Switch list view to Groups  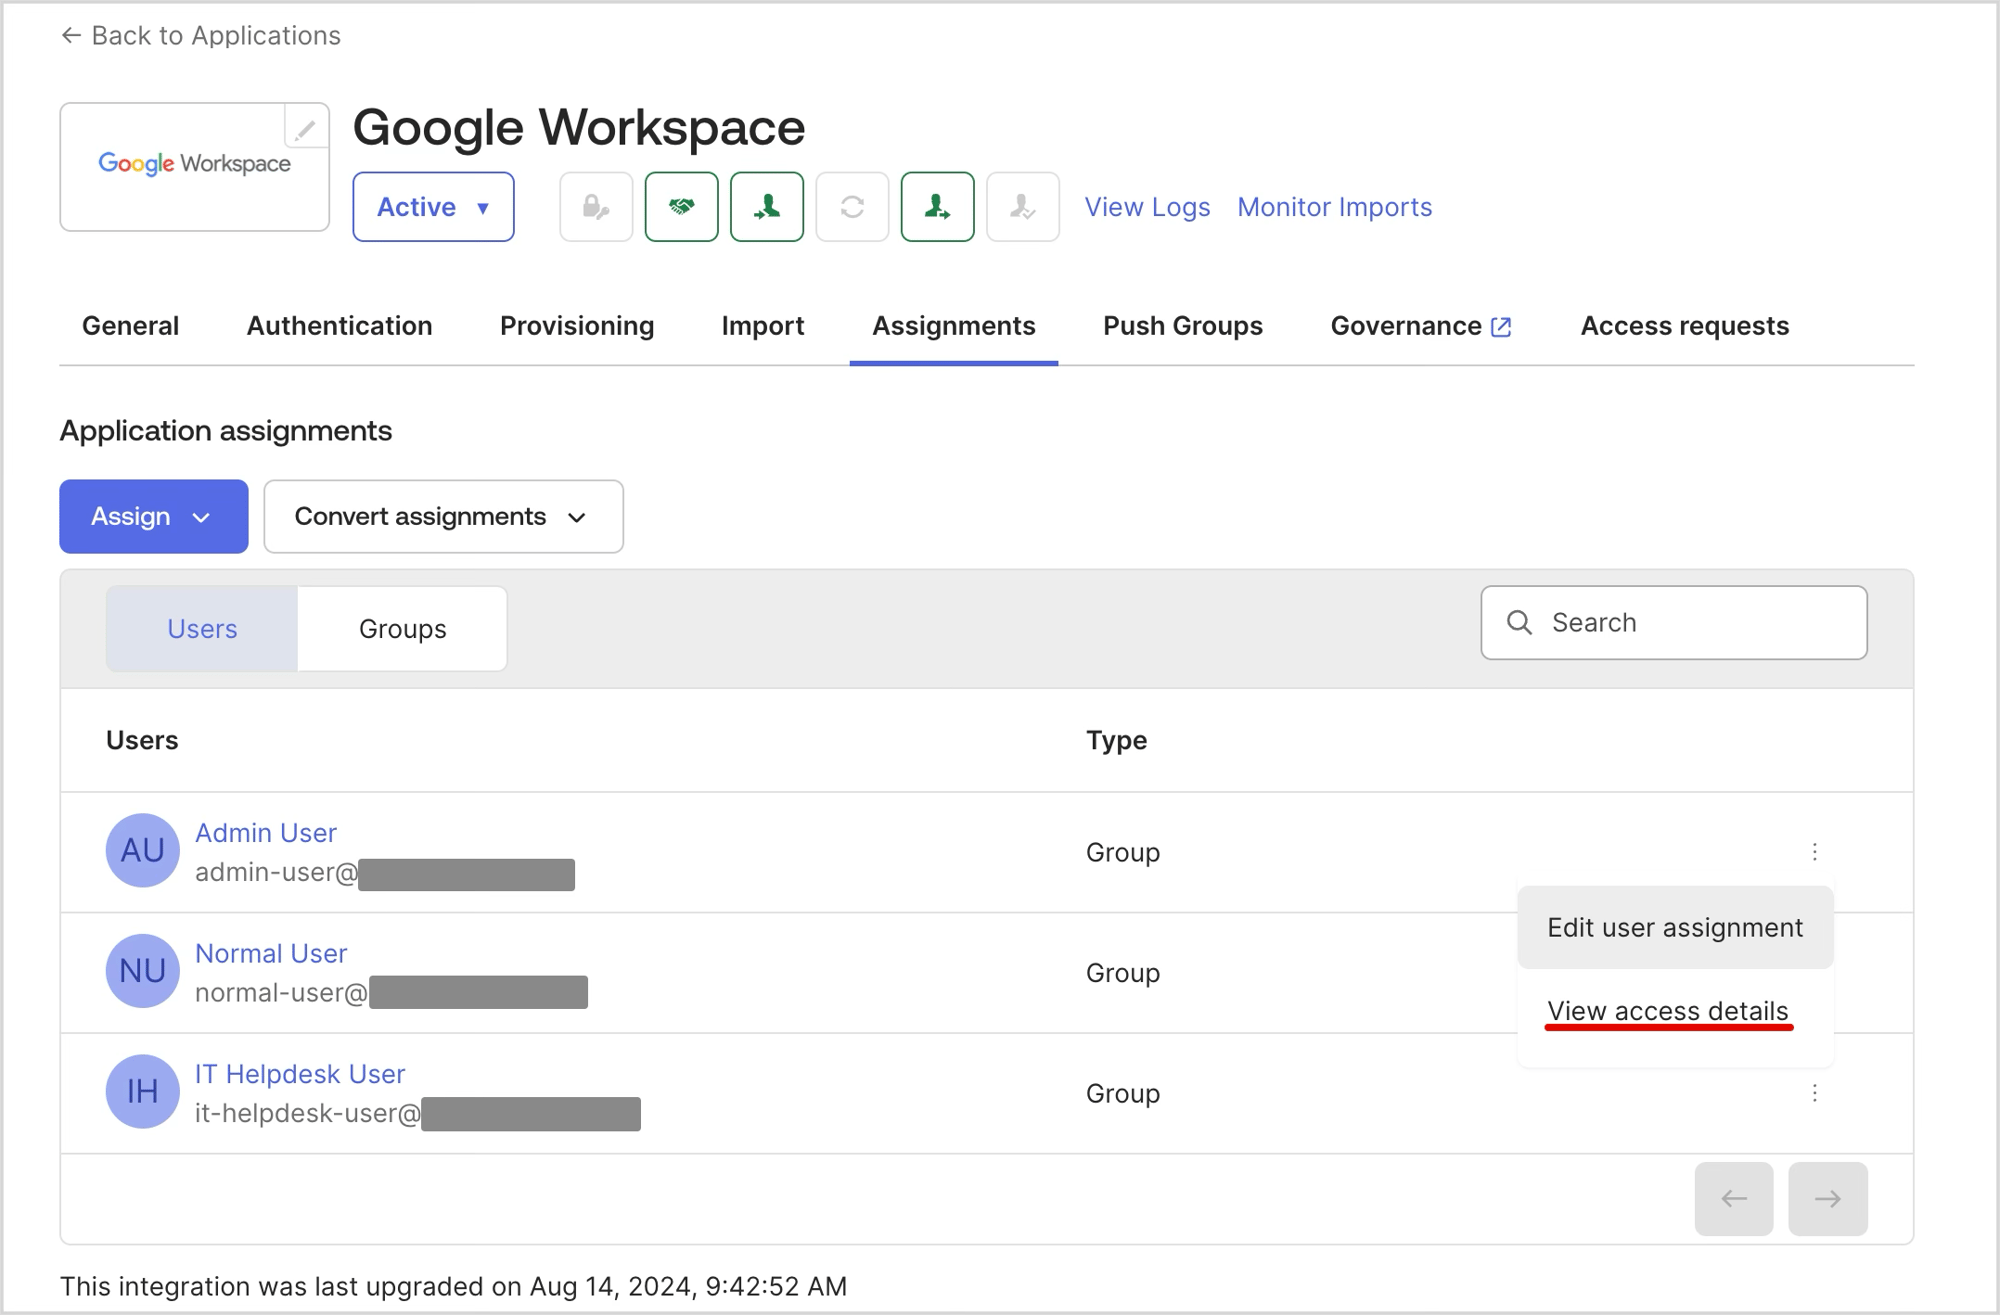point(402,629)
